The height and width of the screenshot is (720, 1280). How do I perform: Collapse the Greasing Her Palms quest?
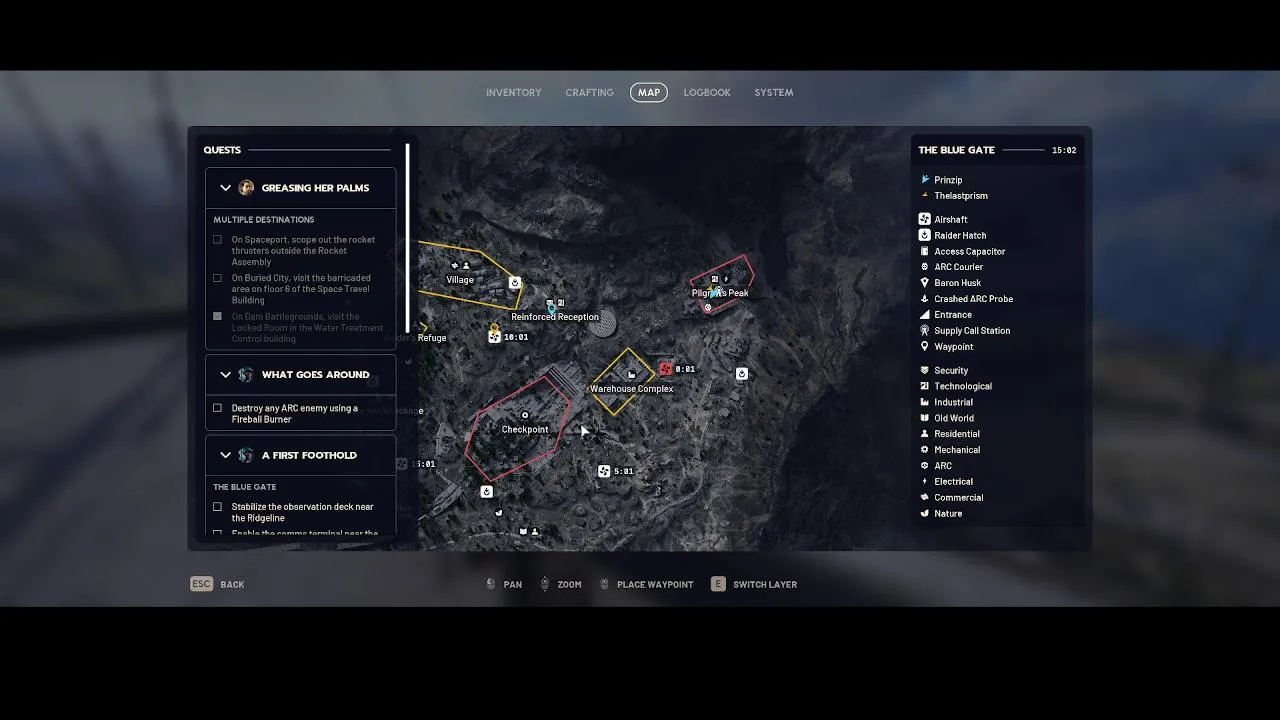(x=225, y=188)
